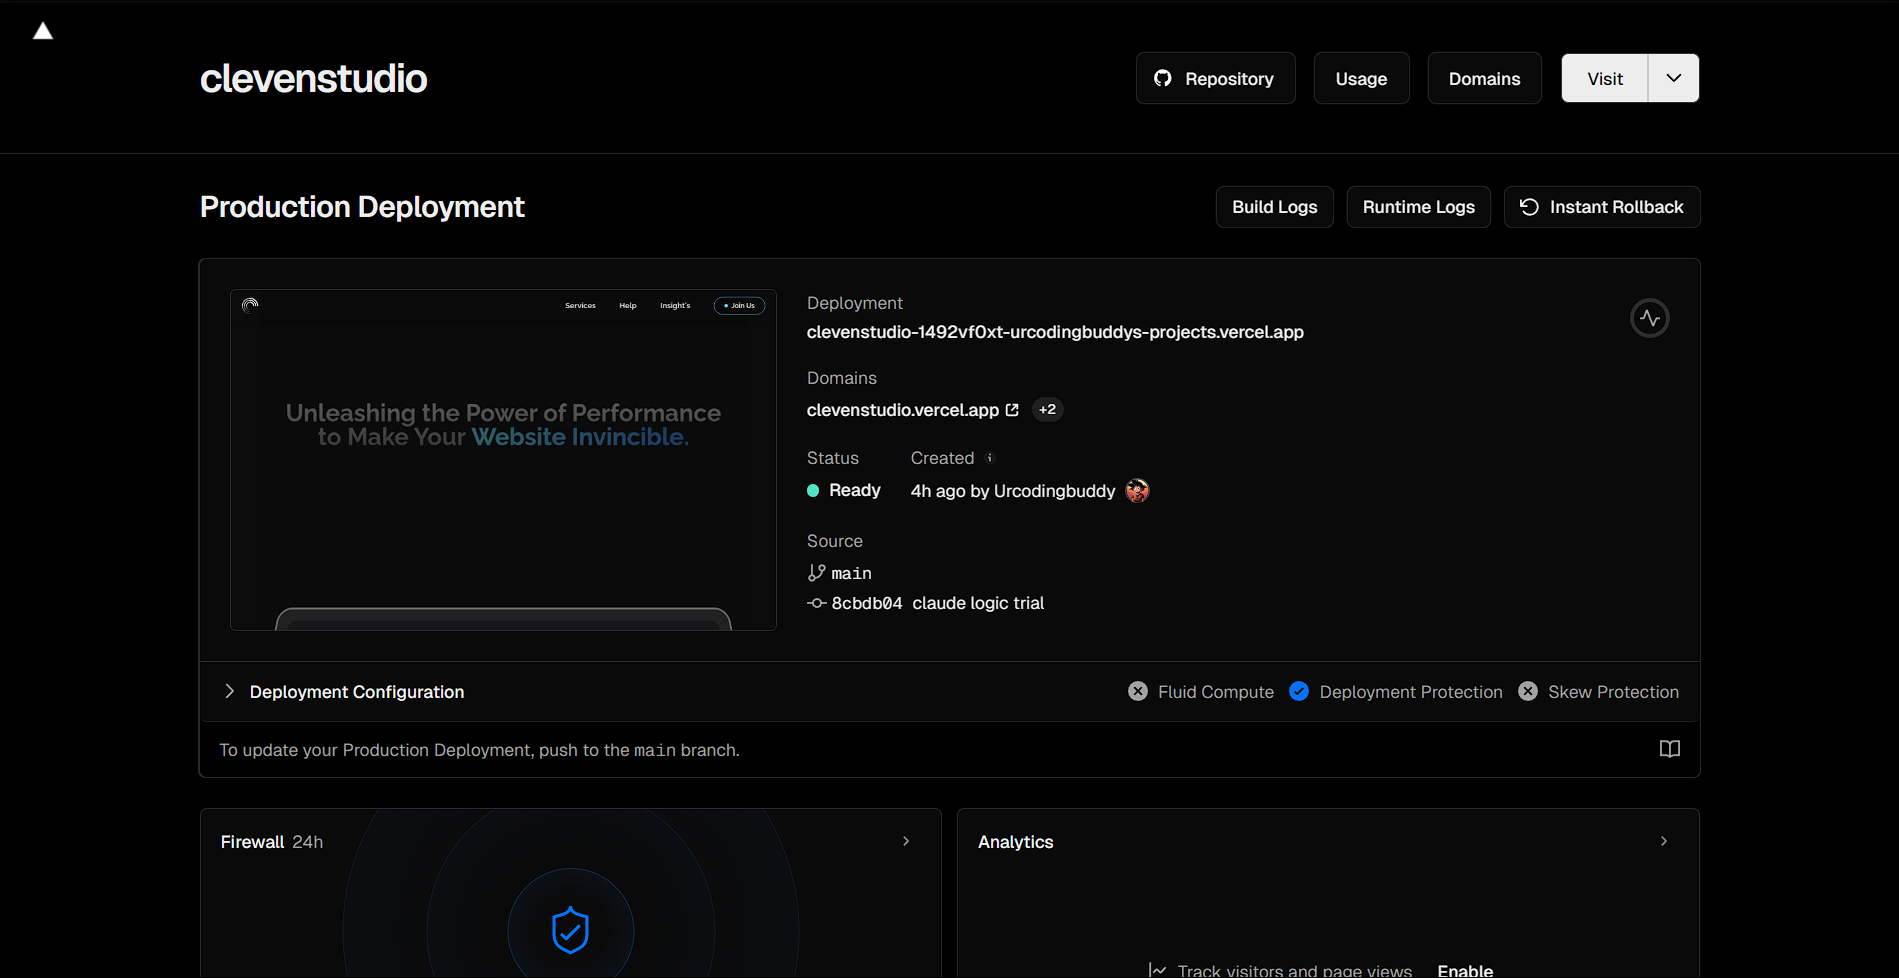Open the GitHub Repository button
This screenshot has height=978, width=1899.
tap(1215, 78)
